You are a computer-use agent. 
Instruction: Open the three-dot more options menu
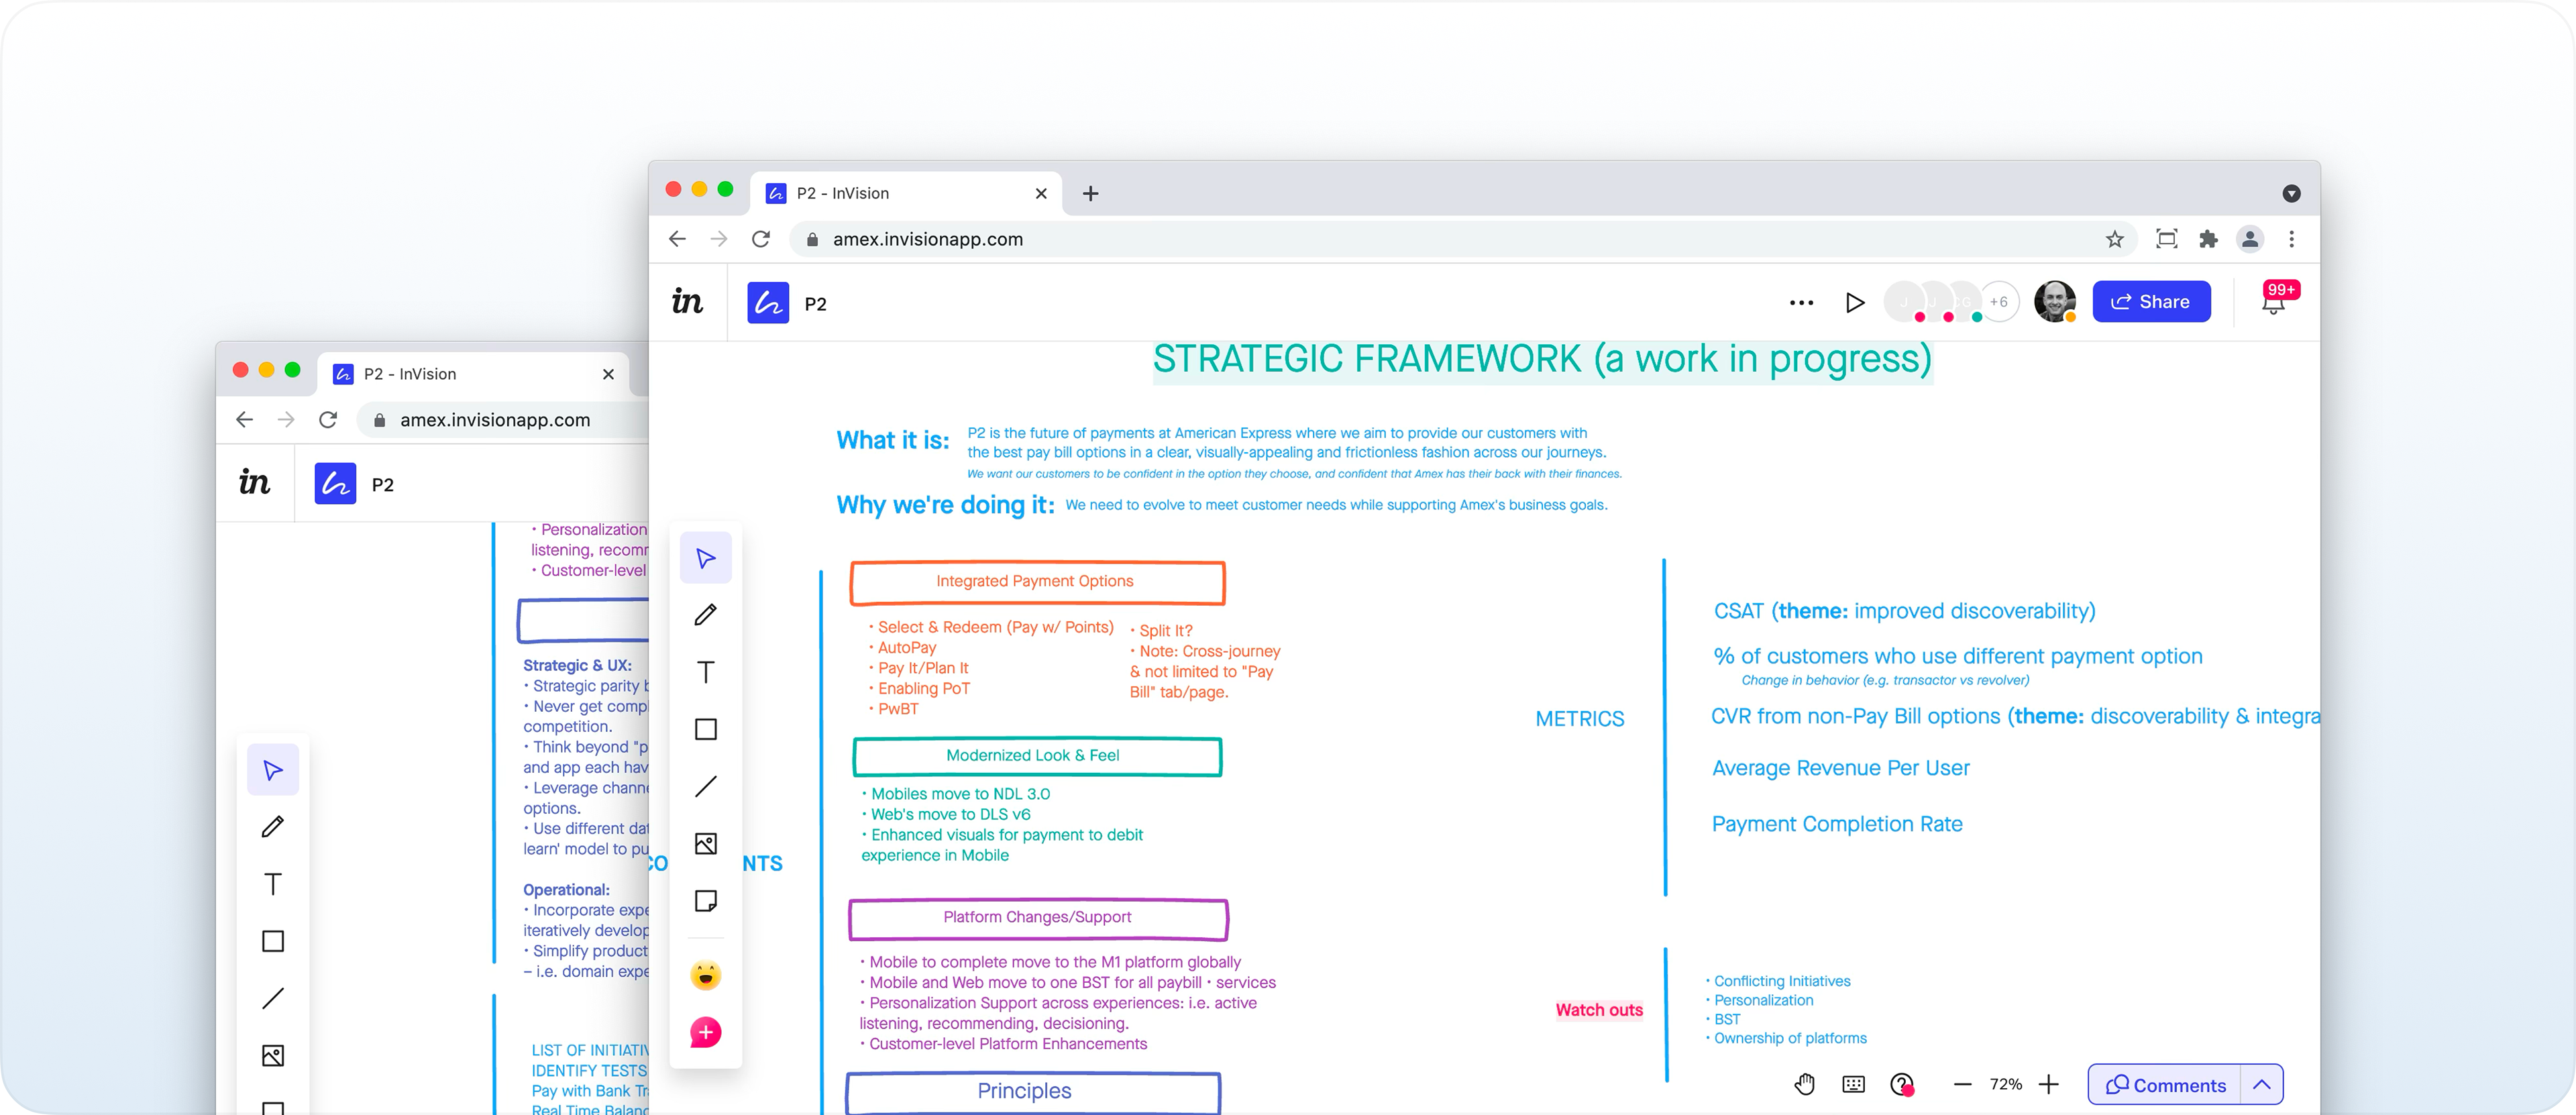pyautogui.click(x=1801, y=302)
